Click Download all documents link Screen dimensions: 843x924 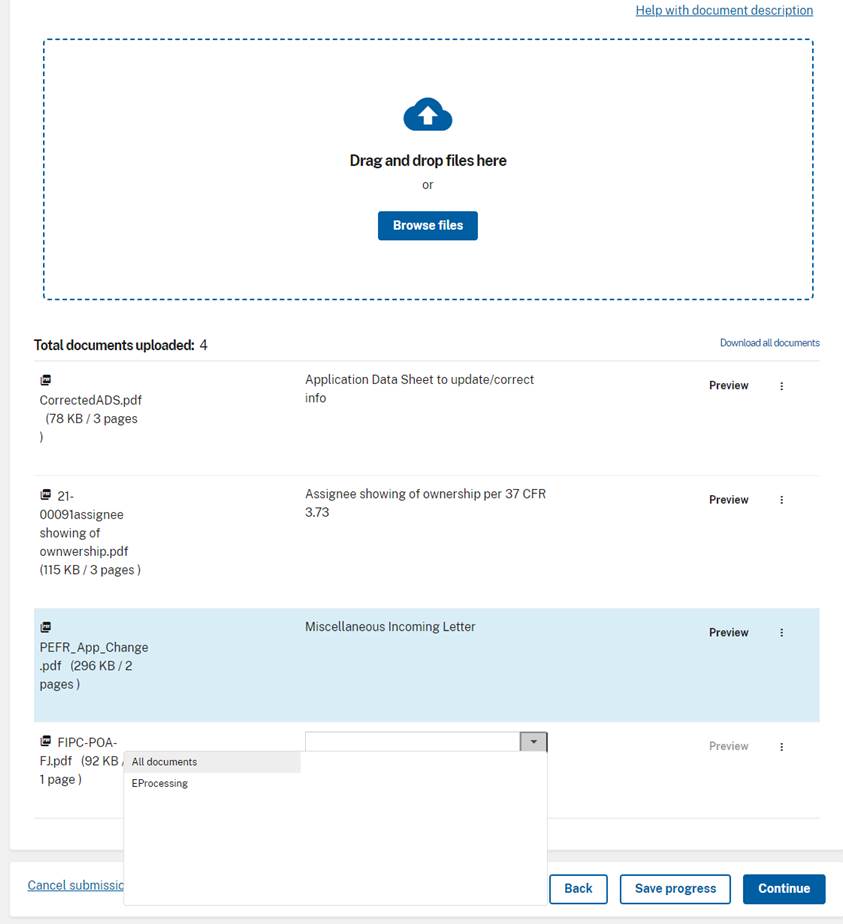[x=769, y=343]
